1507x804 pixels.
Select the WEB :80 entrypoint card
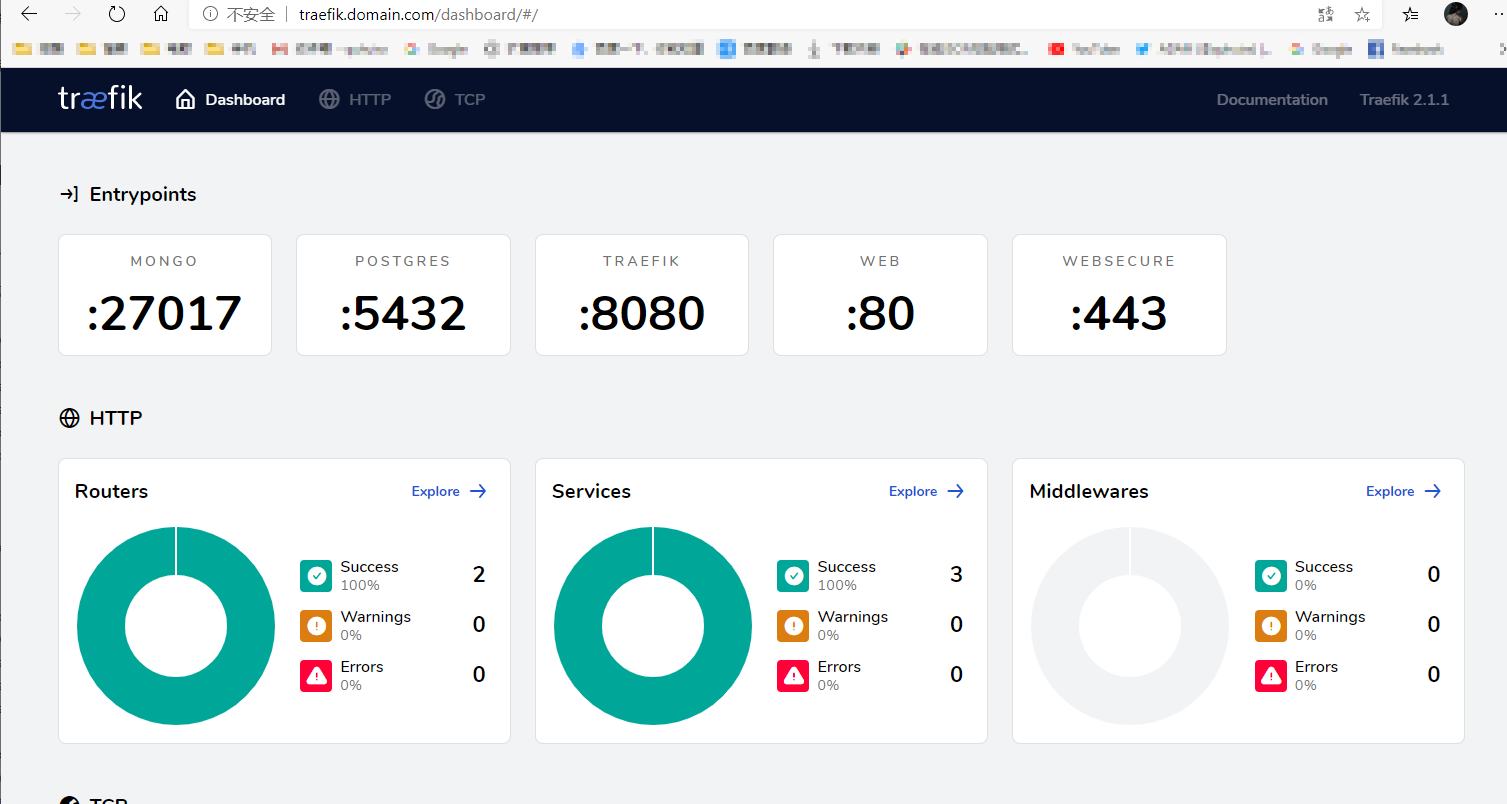coord(880,295)
